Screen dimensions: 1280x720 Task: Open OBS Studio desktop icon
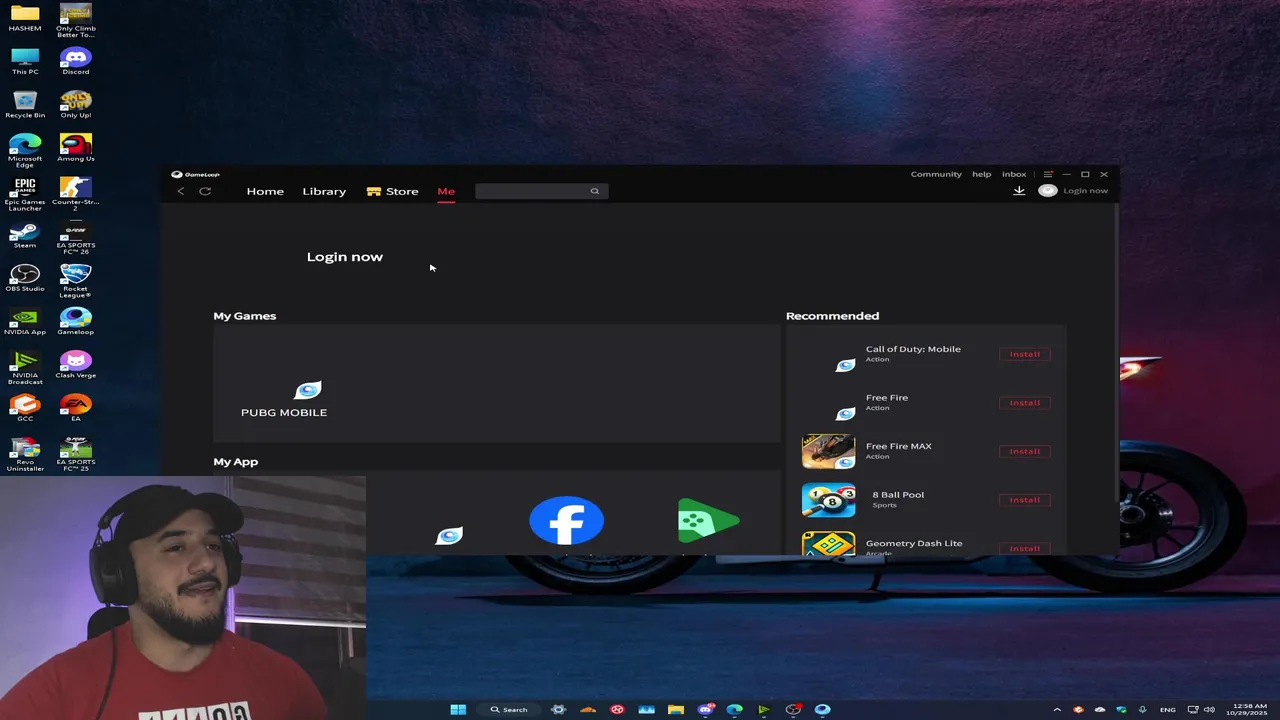tap(25, 278)
